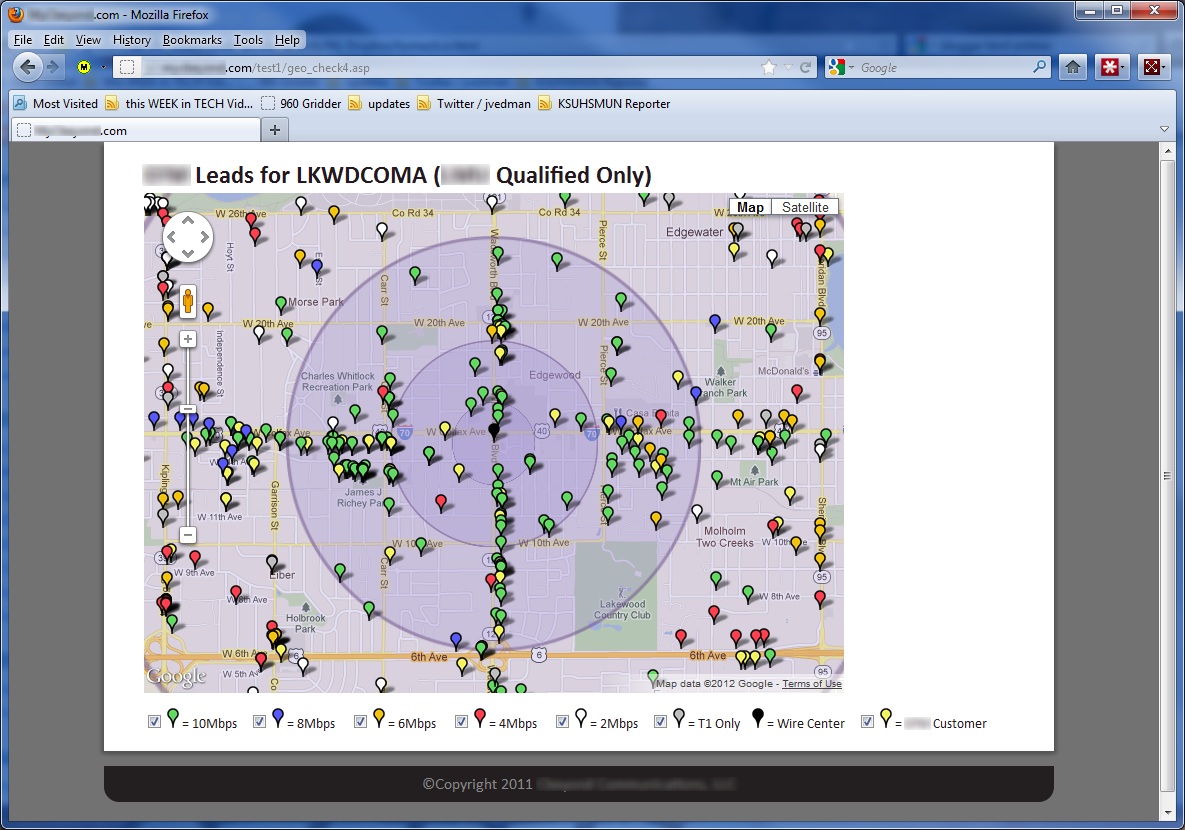Open the View menu
Image resolution: width=1185 pixels, height=830 pixels.
(88, 40)
